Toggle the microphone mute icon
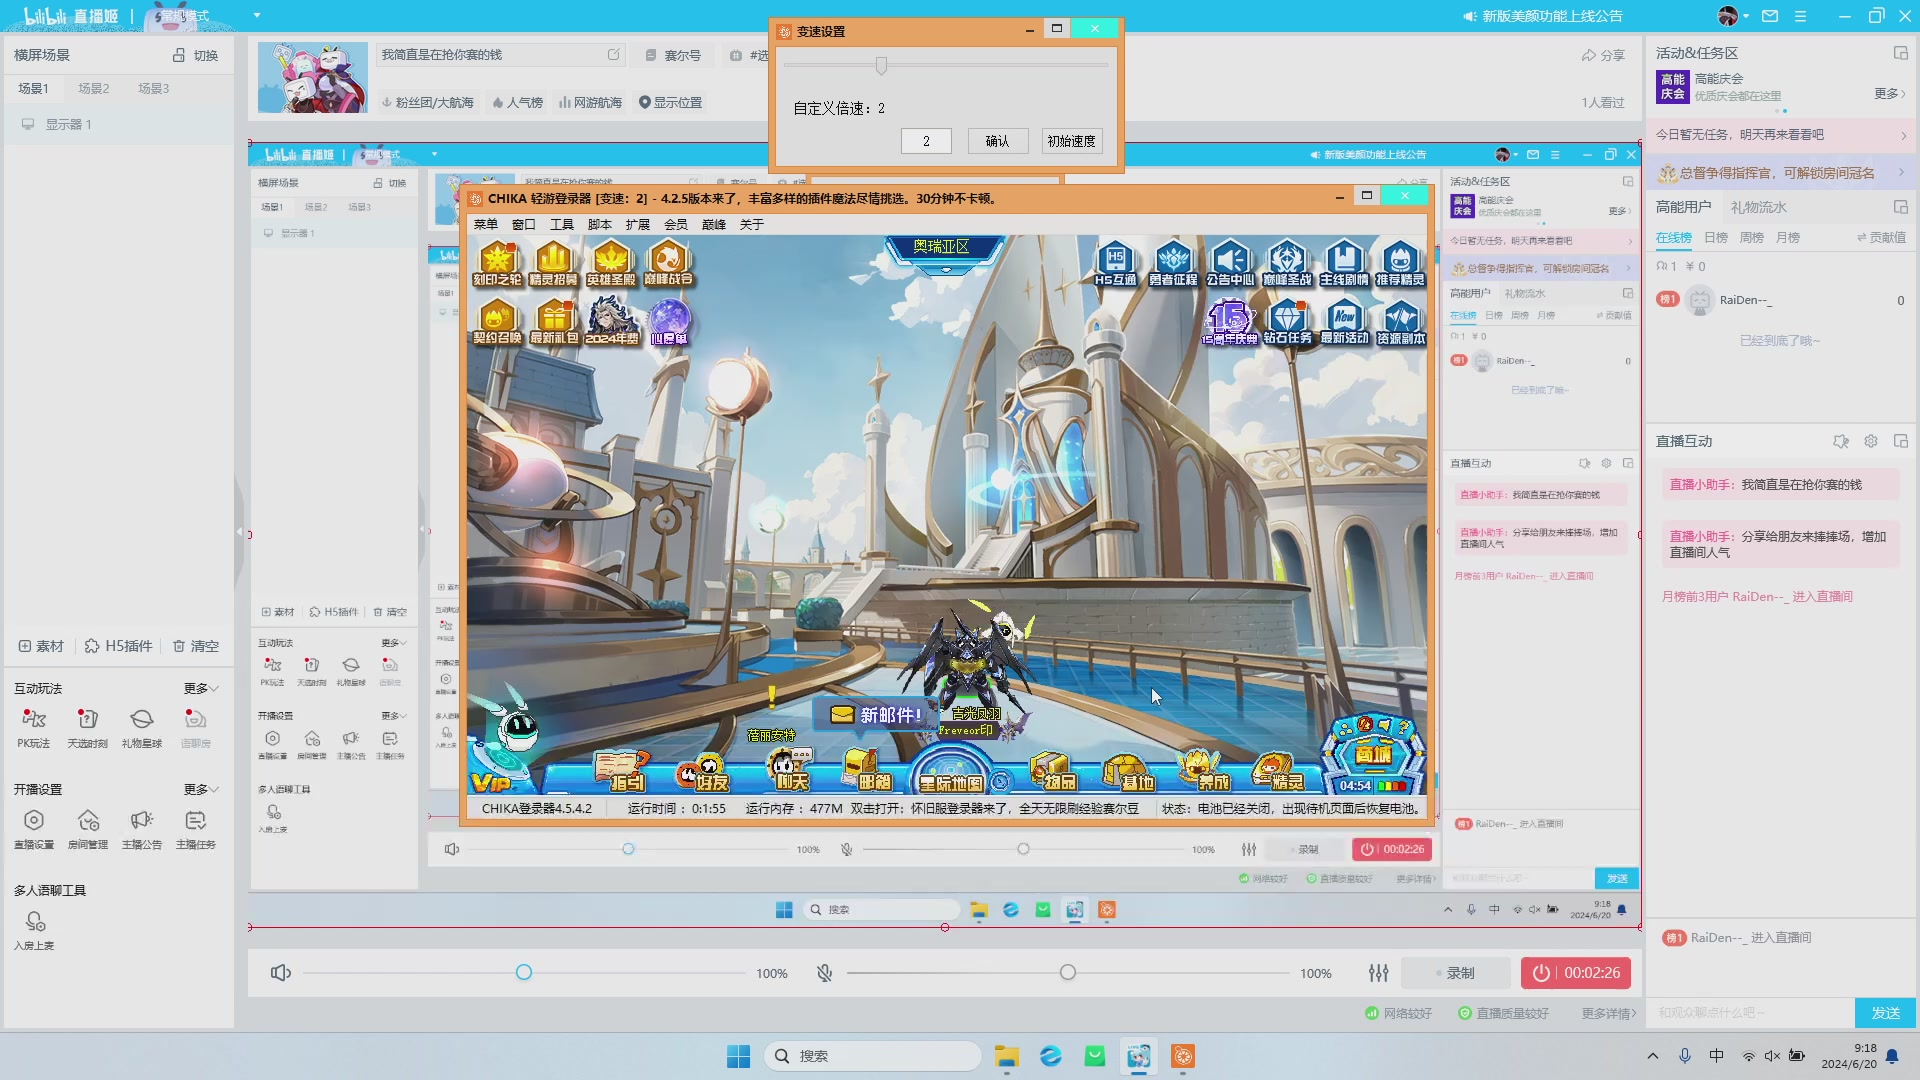The height and width of the screenshot is (1080, 1920). click(x=825, y=973)
